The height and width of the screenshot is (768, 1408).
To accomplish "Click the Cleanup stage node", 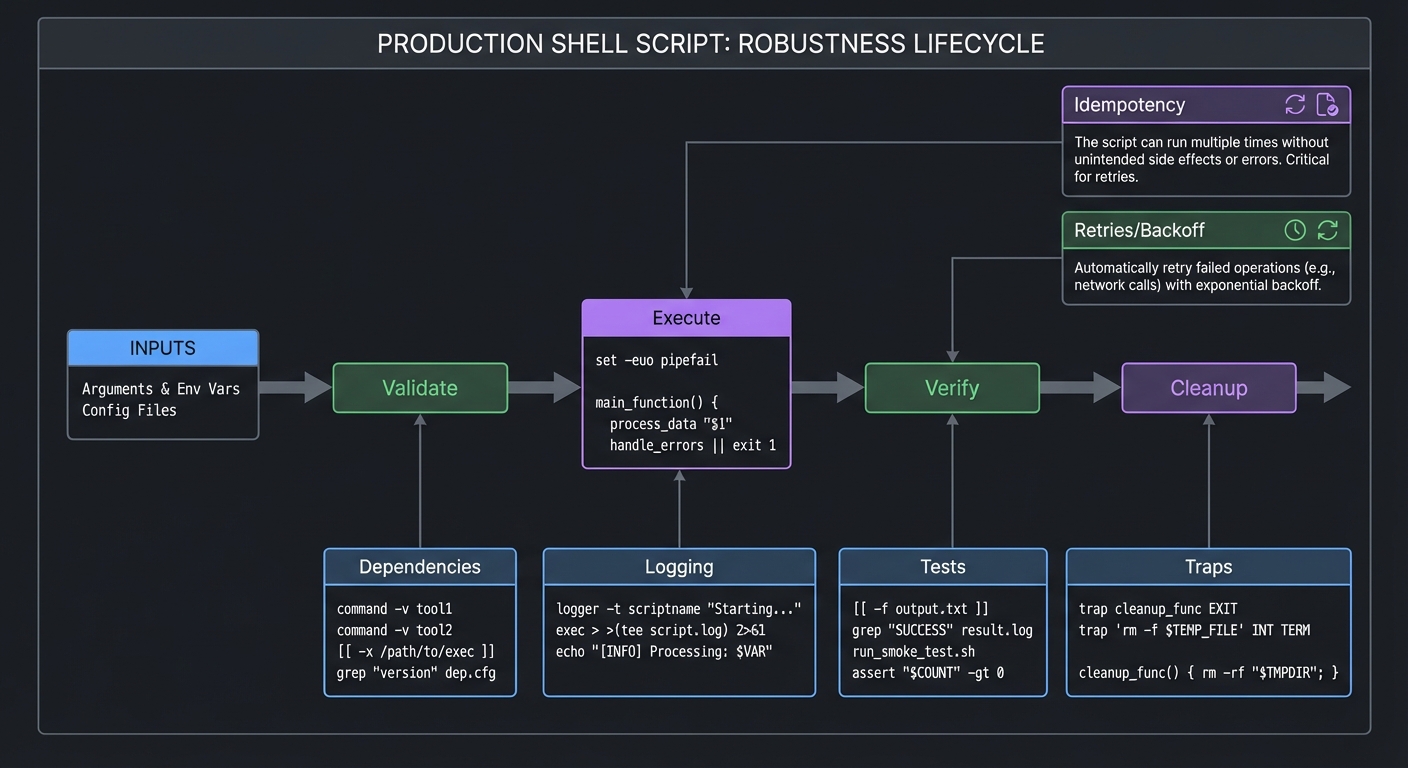I will 1208,388.
